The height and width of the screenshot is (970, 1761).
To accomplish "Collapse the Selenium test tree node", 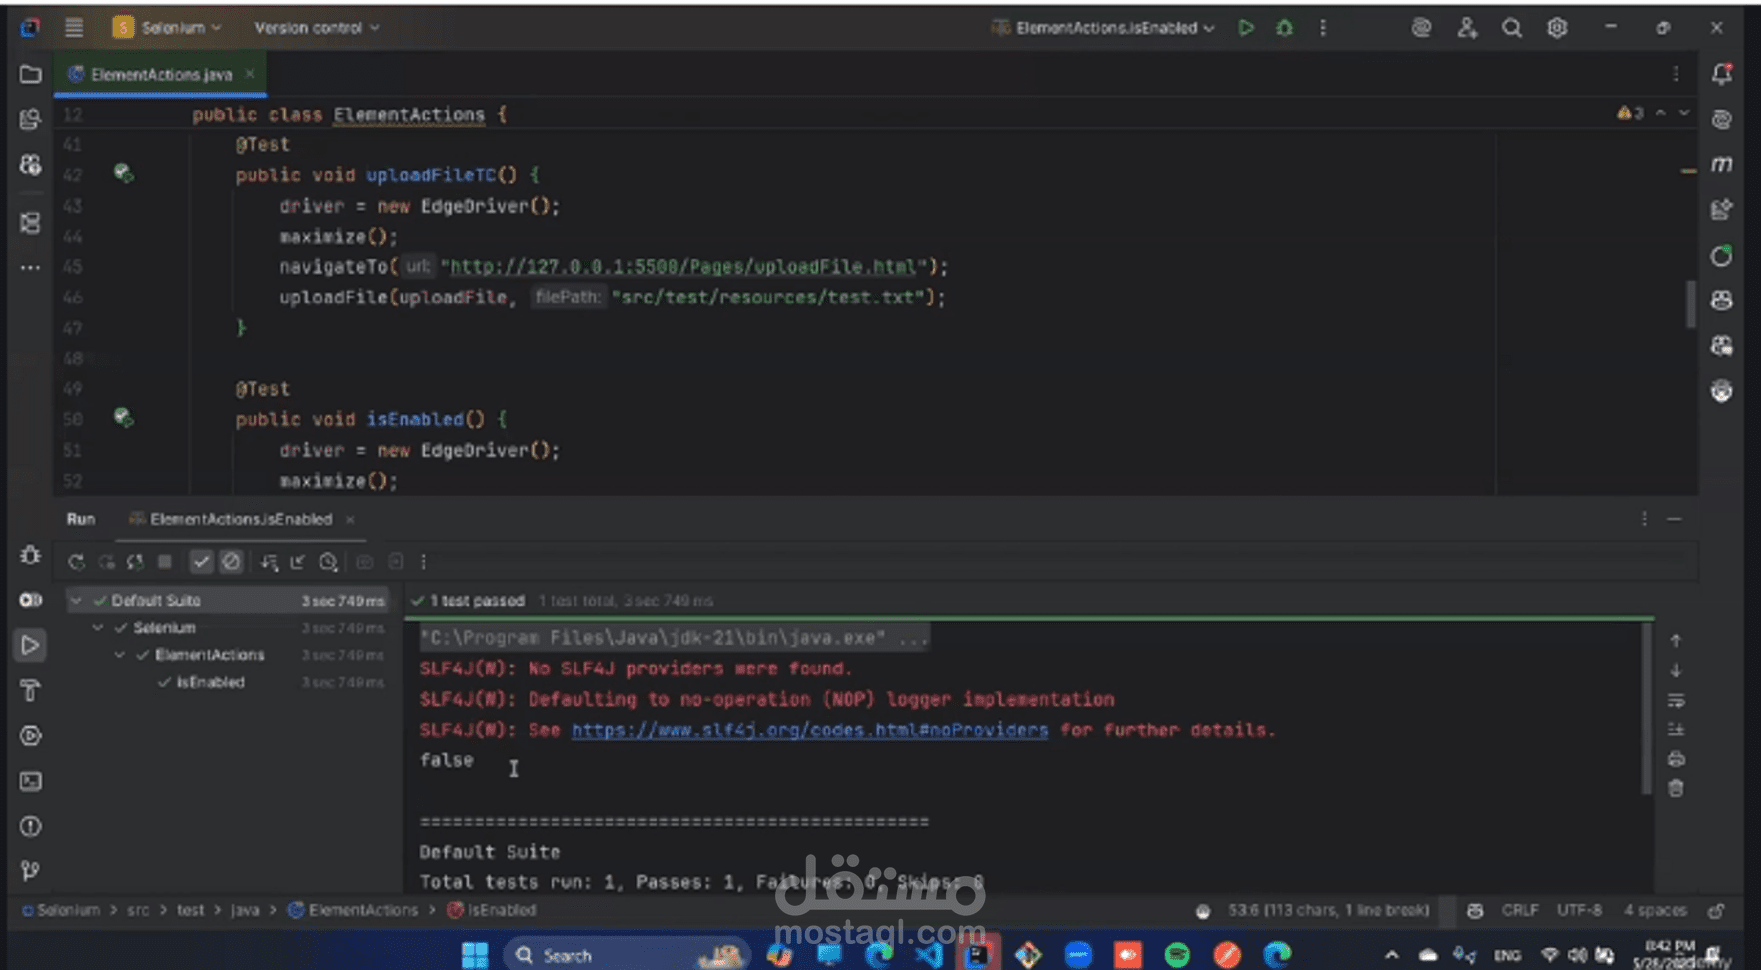I will tap(97, 627).
